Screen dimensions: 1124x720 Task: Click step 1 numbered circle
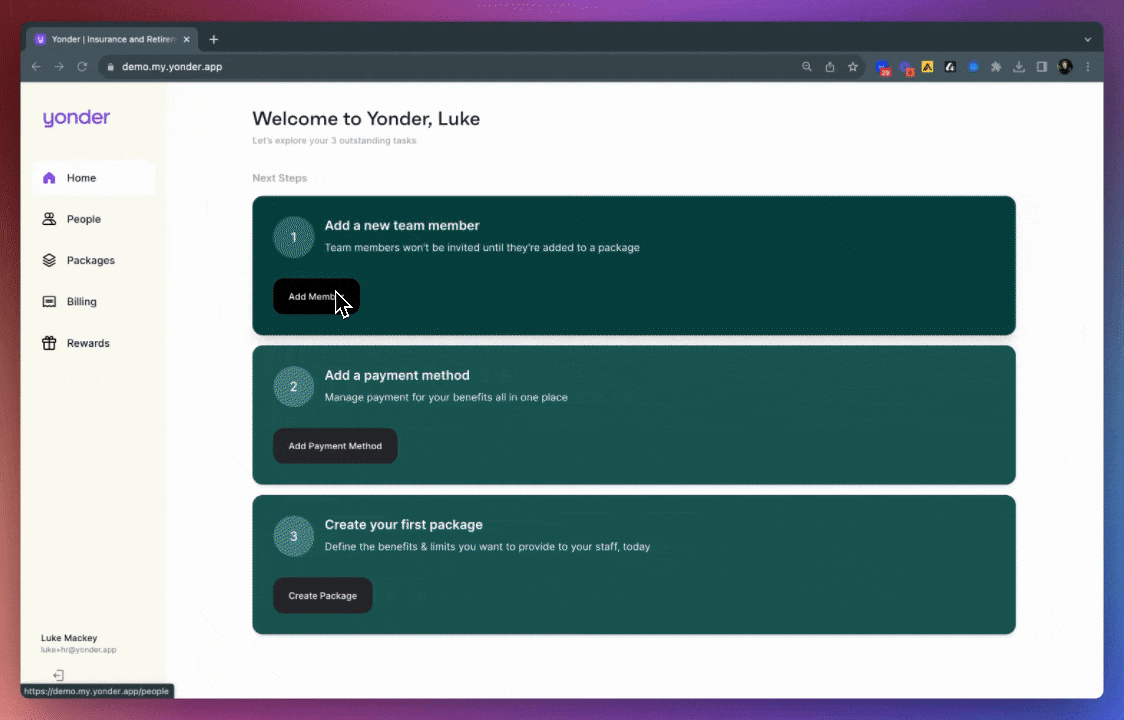coord(293,237)
